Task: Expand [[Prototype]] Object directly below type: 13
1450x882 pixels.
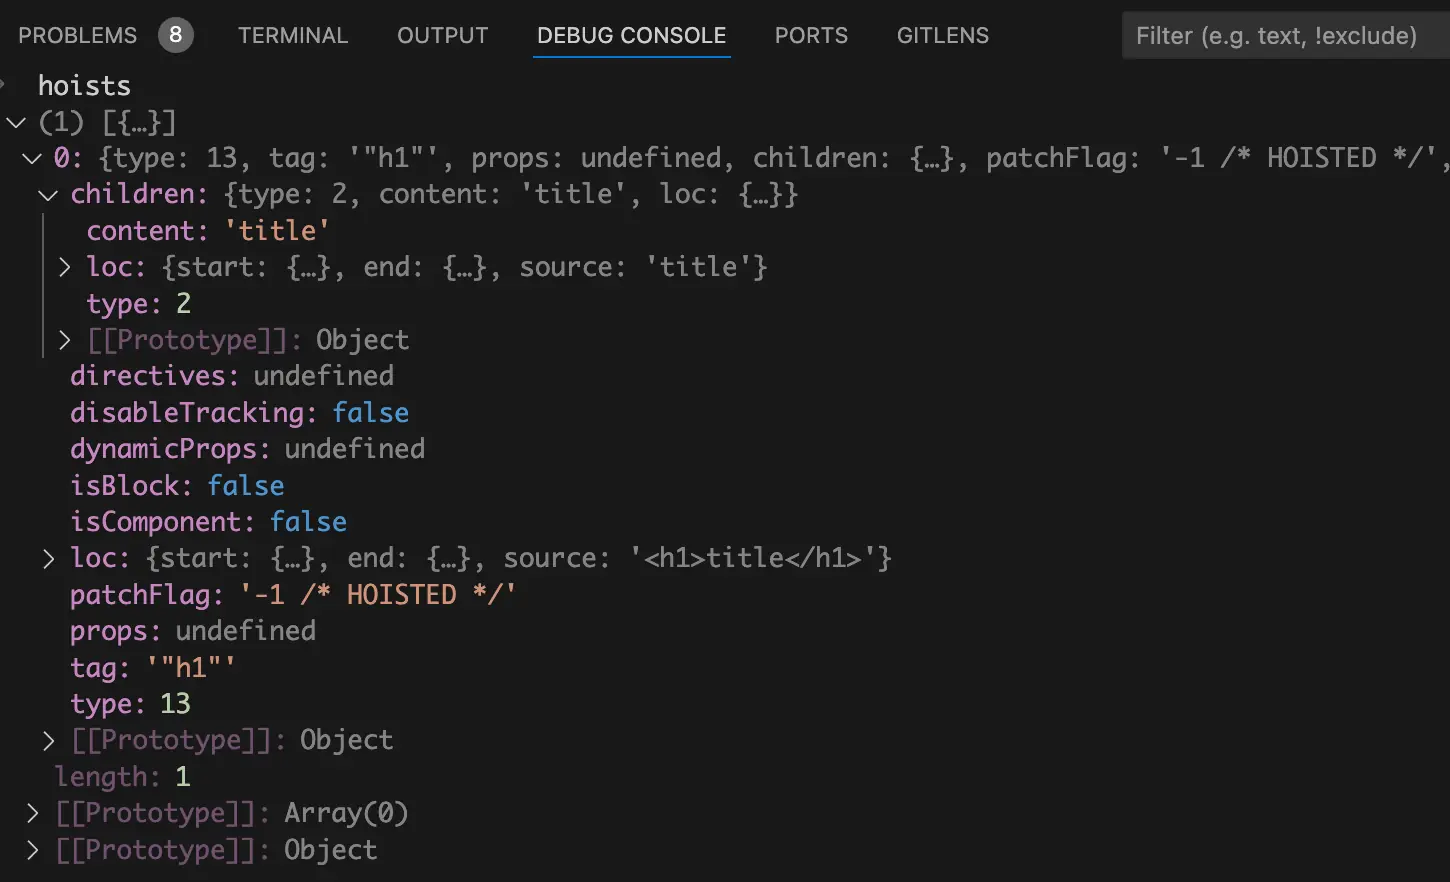Action: click(48, 740)
